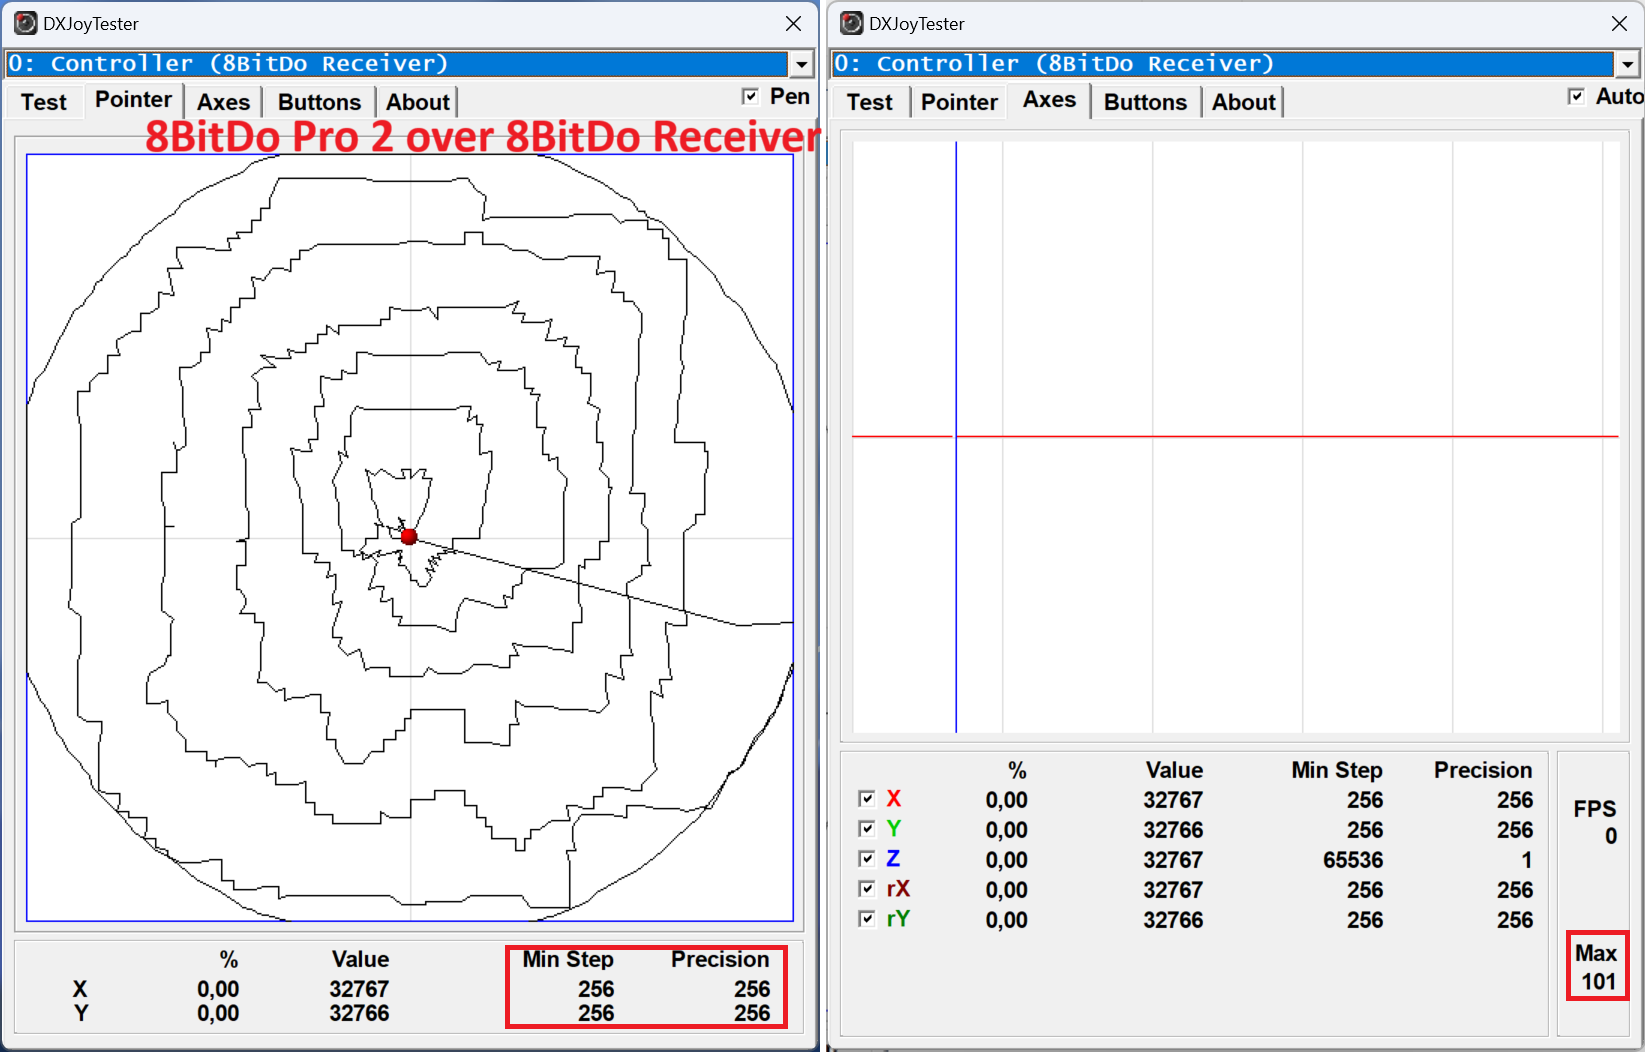Click Y Precision "256" in left window

coord(752,1013)
